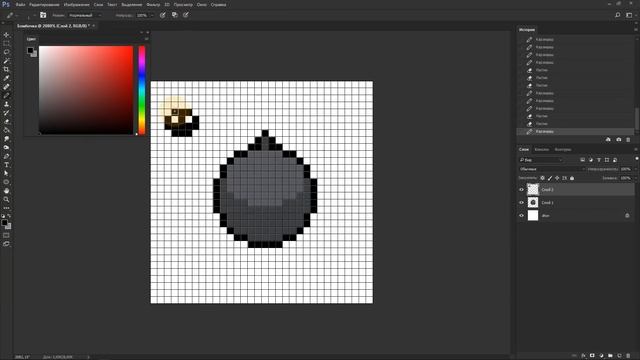Add layer style using fx icon

[x=584, y=356]
